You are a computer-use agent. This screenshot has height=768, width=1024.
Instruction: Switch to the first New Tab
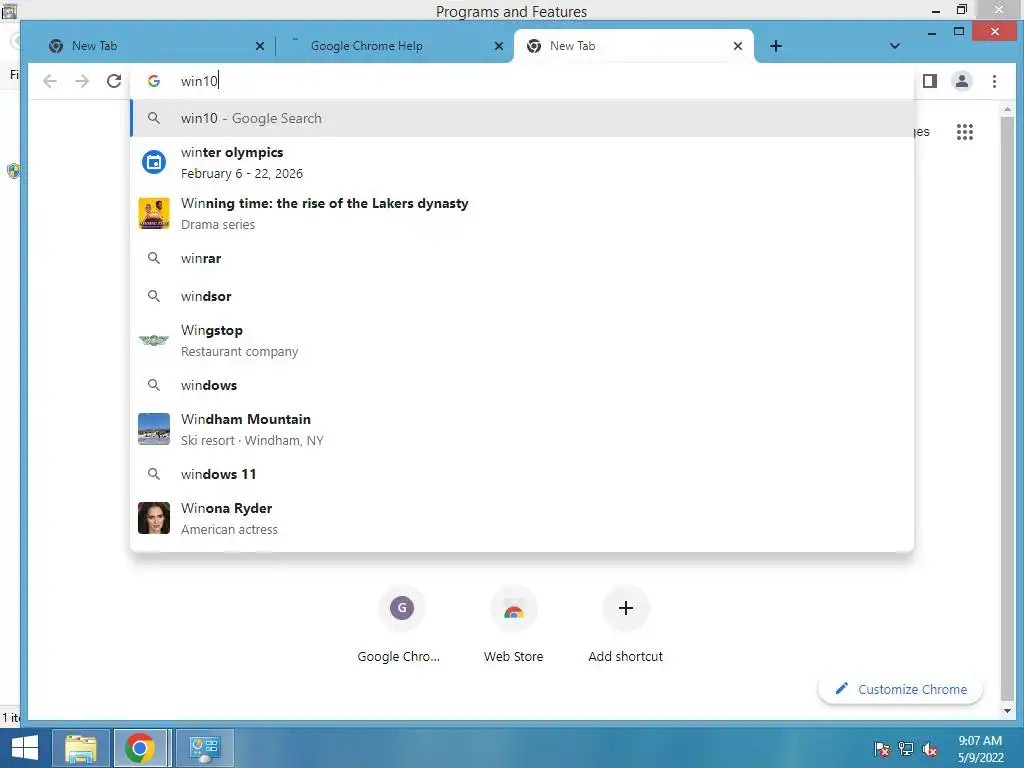(157, 46)
